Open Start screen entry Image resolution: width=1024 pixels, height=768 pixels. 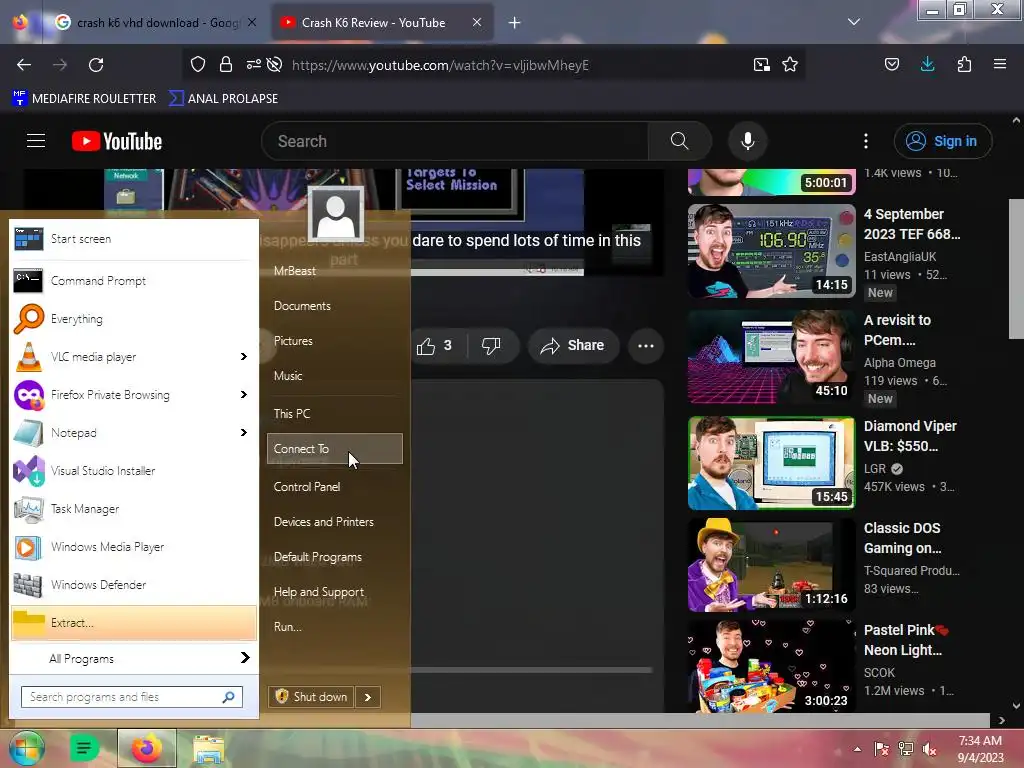(x=134, y=239)
